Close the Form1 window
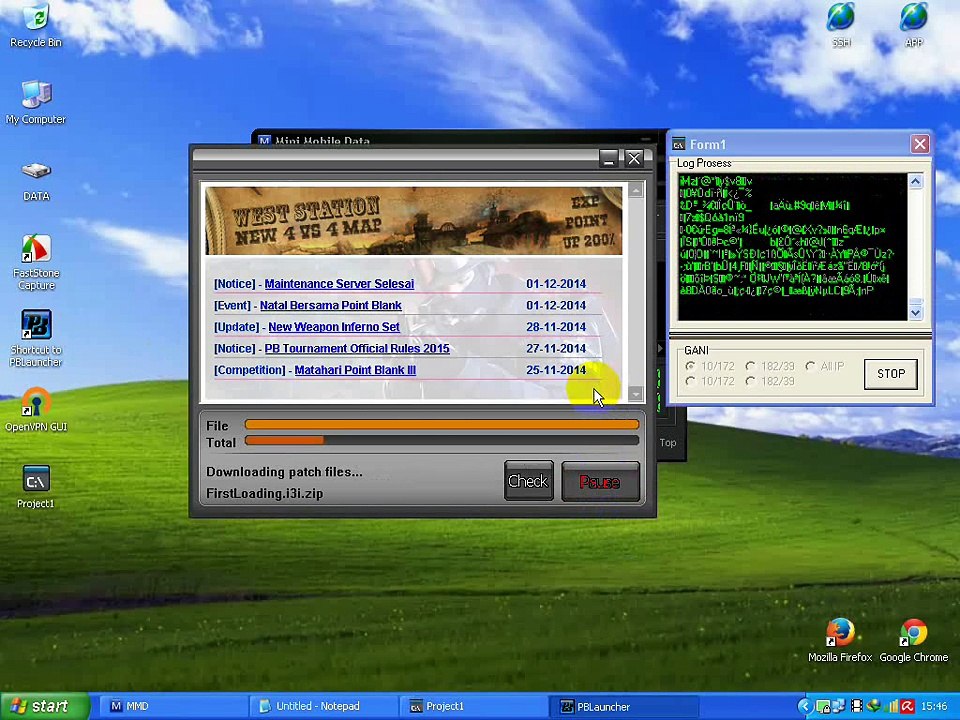The height and width of the screenshot is (720, 960). pos(920,144)
